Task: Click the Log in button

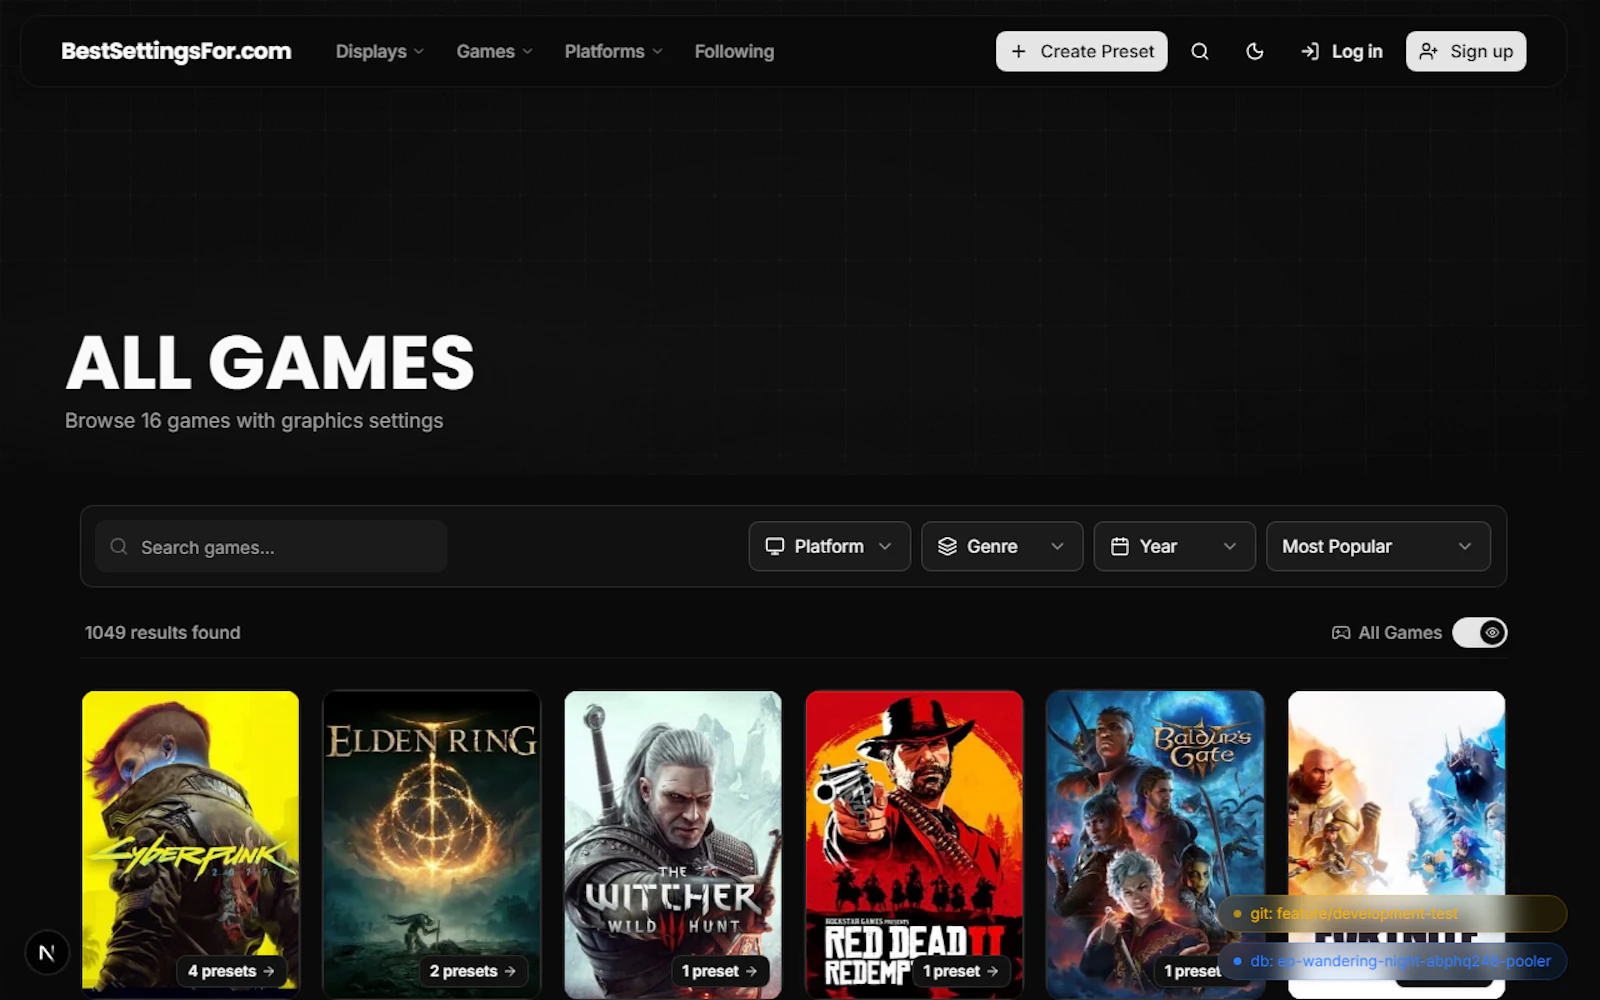Action: [1341, 51]
